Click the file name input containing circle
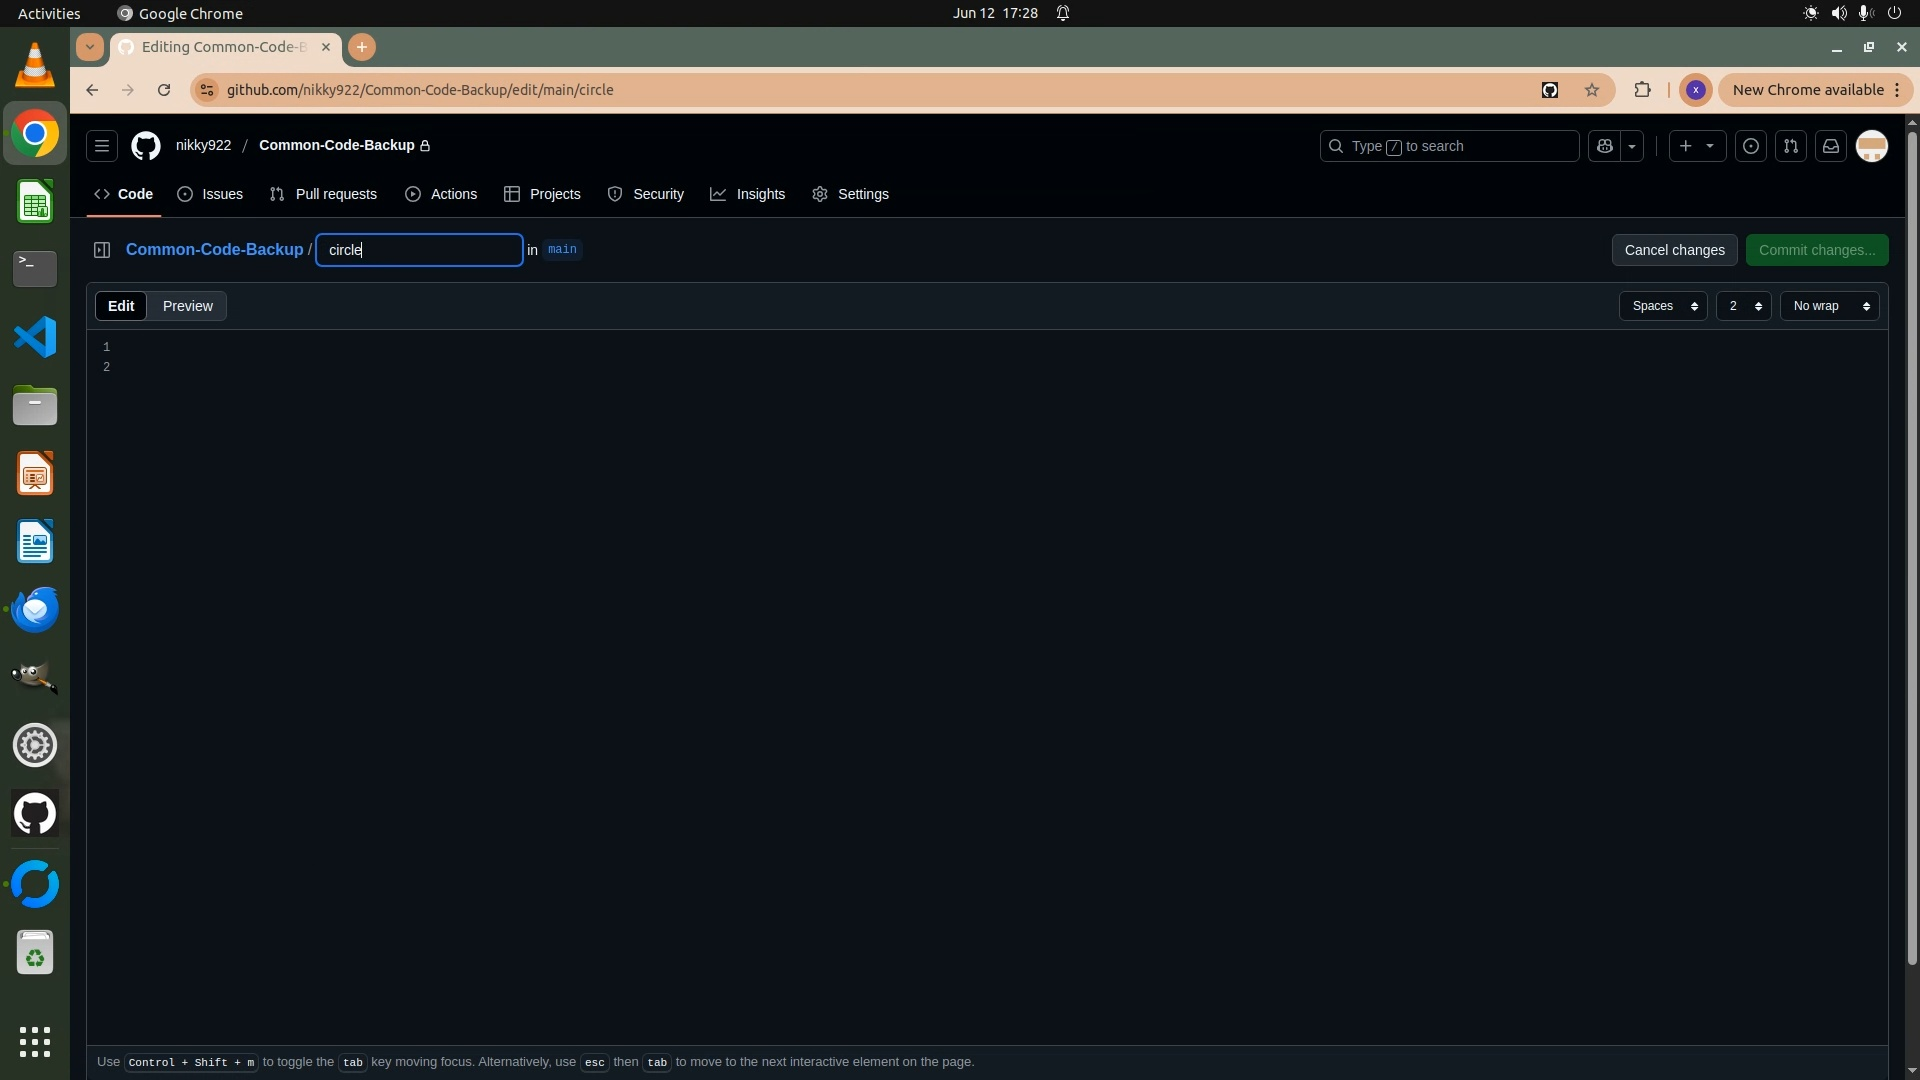 (420, 250)
